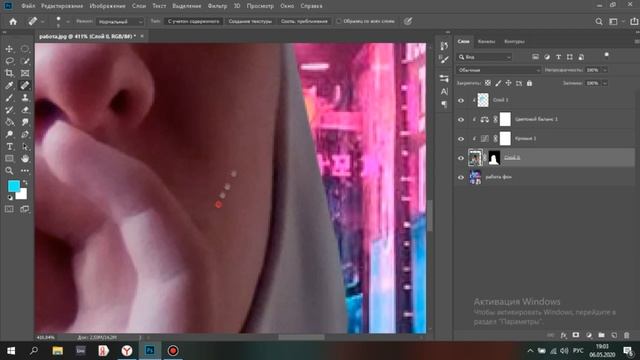Image resolution: width=640 pixels, height=360 pixels.
Task: Hide the Слой 0 layer
Action: click(x=461, y=158)
